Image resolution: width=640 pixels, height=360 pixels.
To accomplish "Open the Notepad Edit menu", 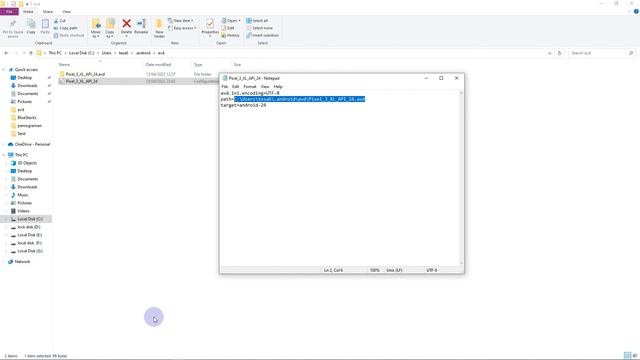I will pos(236,87).
